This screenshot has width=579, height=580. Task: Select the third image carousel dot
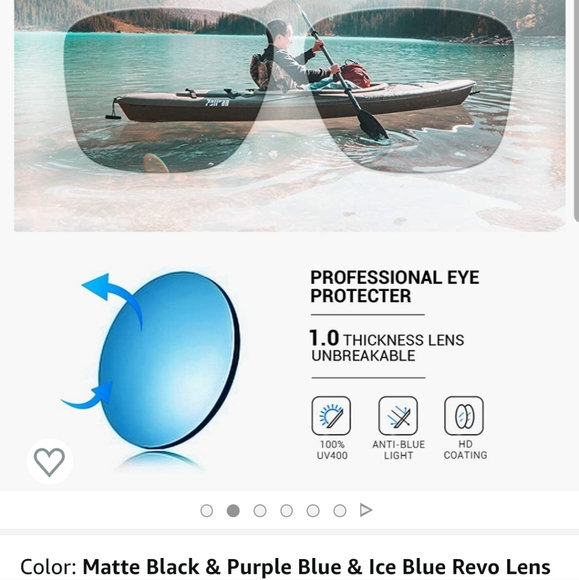(x=260, y=511)
